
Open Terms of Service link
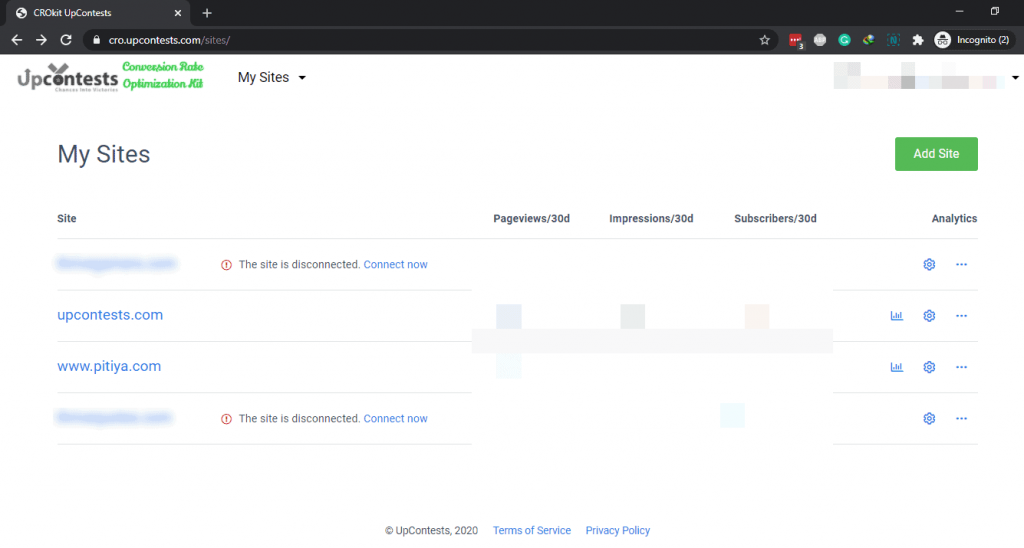coord(532,530)
